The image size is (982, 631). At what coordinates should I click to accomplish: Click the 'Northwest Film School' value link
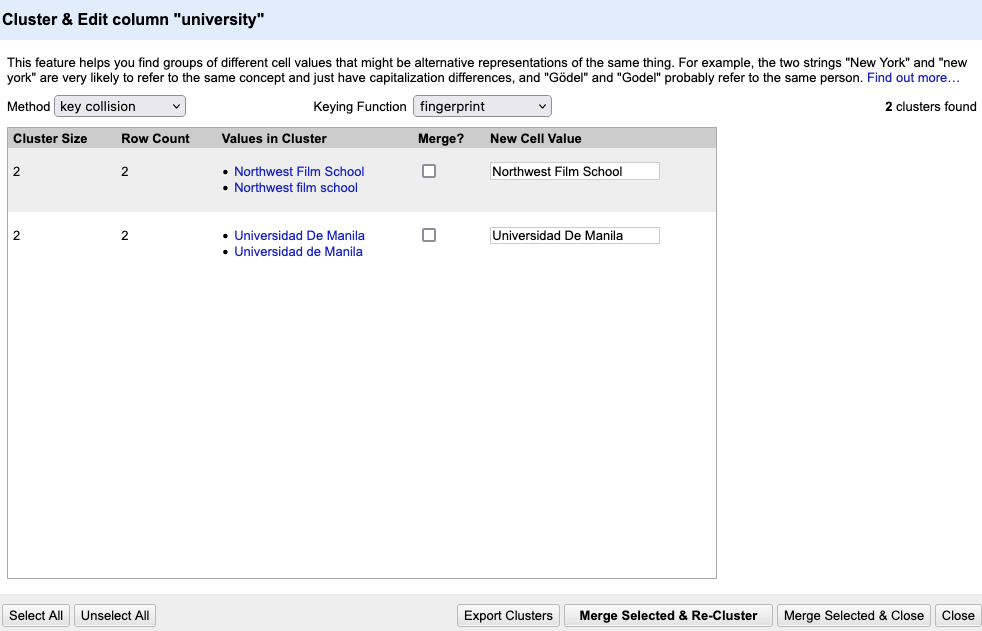coord(299,172)
